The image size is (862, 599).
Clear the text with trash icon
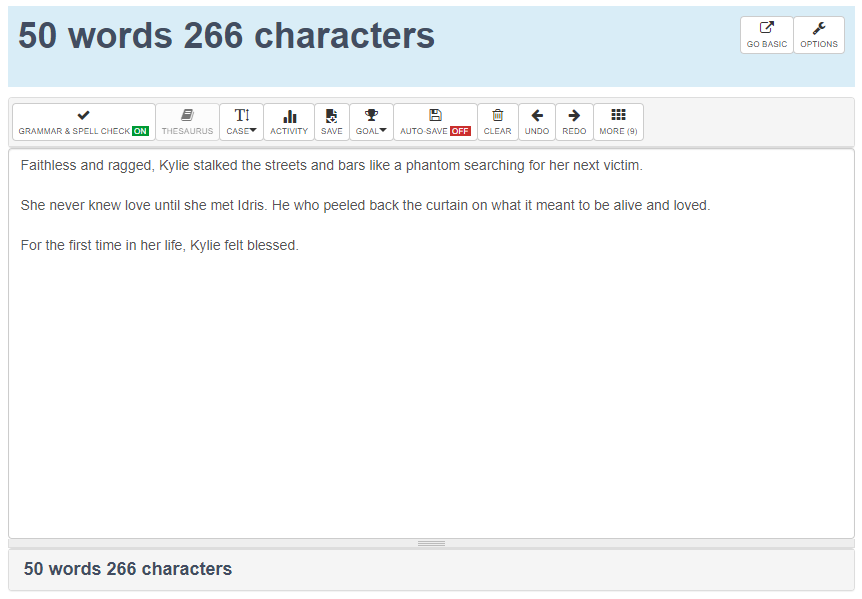point(498,122)
